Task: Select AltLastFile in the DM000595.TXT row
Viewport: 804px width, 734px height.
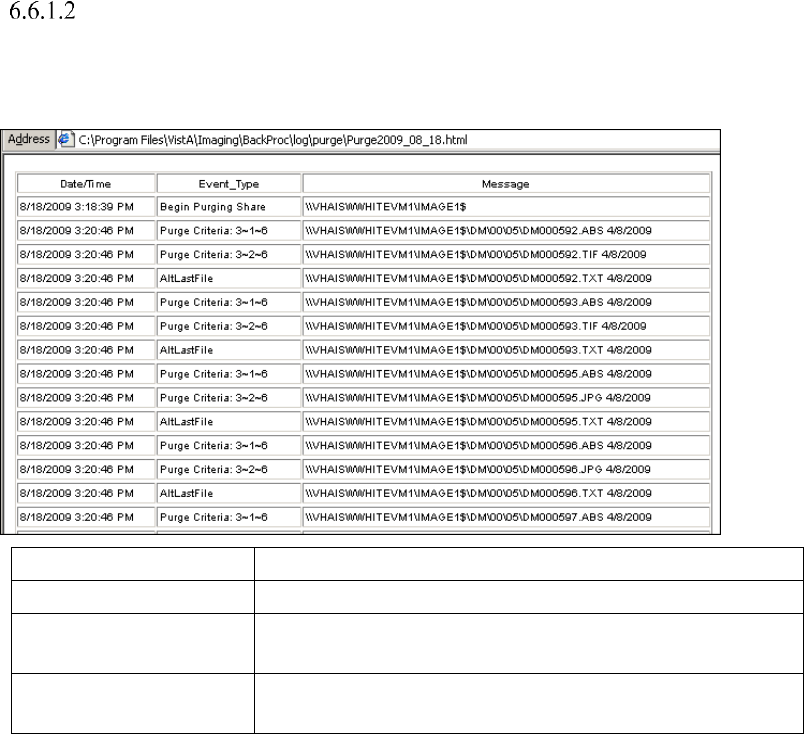Action: coord(229,422)
